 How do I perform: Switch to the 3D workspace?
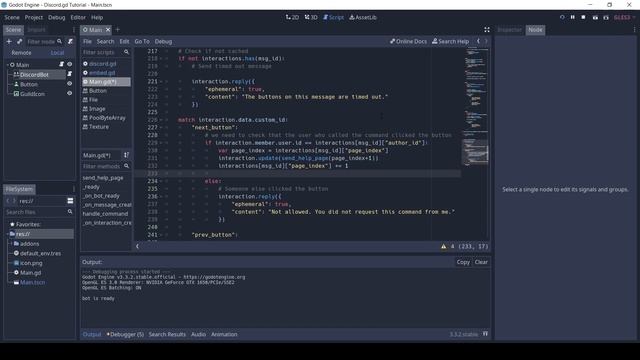coord(311,17)
